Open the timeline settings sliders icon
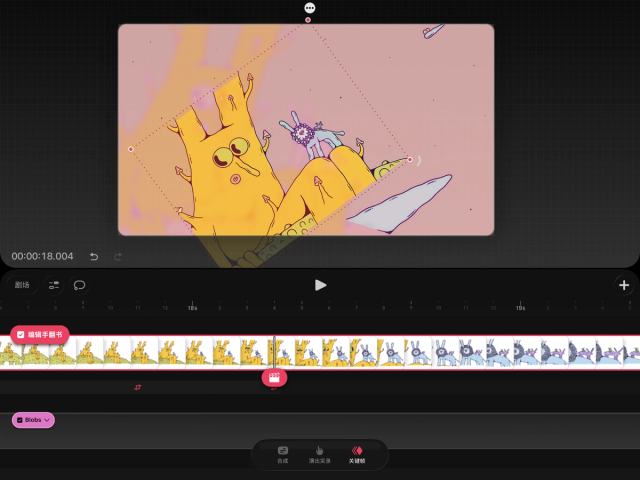 (54, 285)
